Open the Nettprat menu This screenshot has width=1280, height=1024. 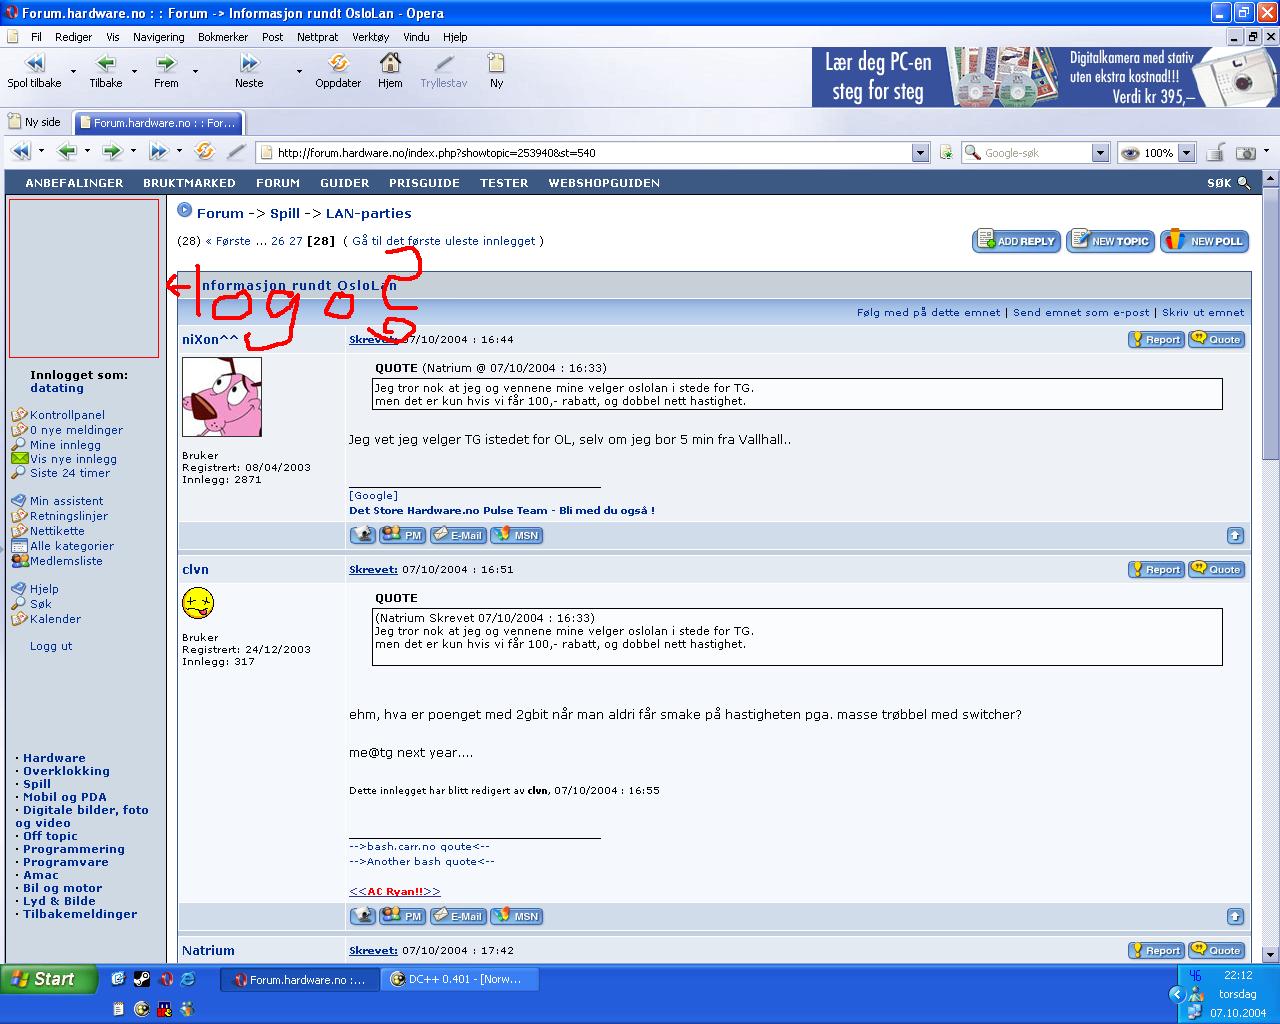click(317, 37)
